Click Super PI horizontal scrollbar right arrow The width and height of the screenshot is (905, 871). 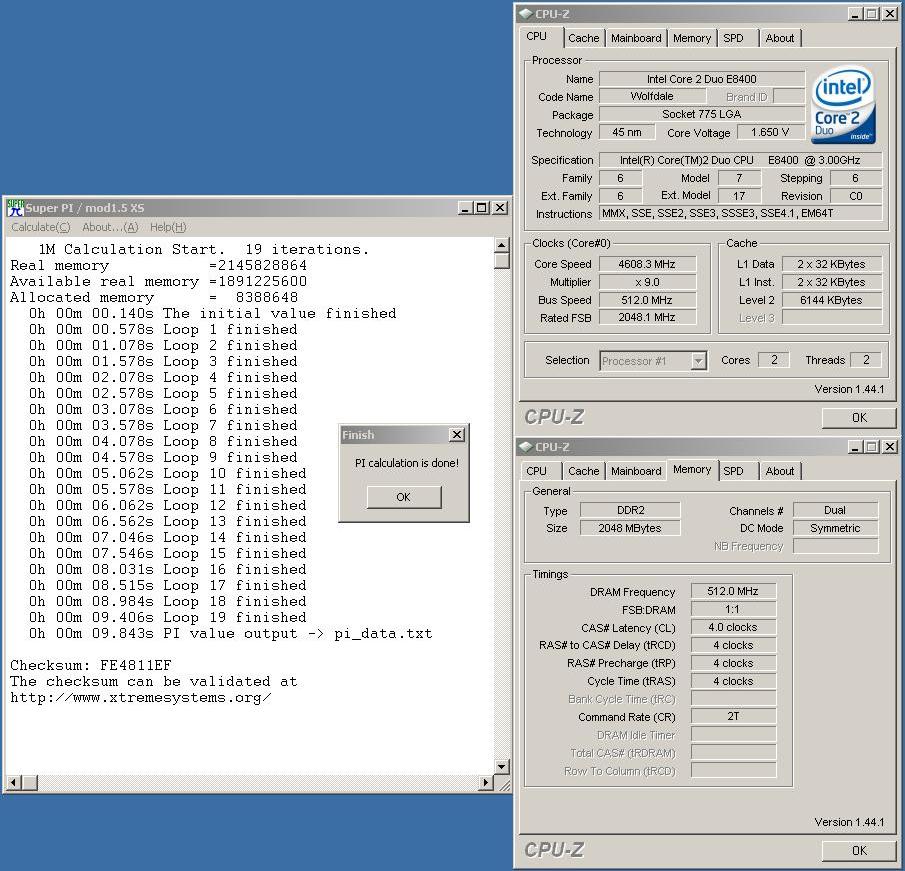click(x=487, y=783)
